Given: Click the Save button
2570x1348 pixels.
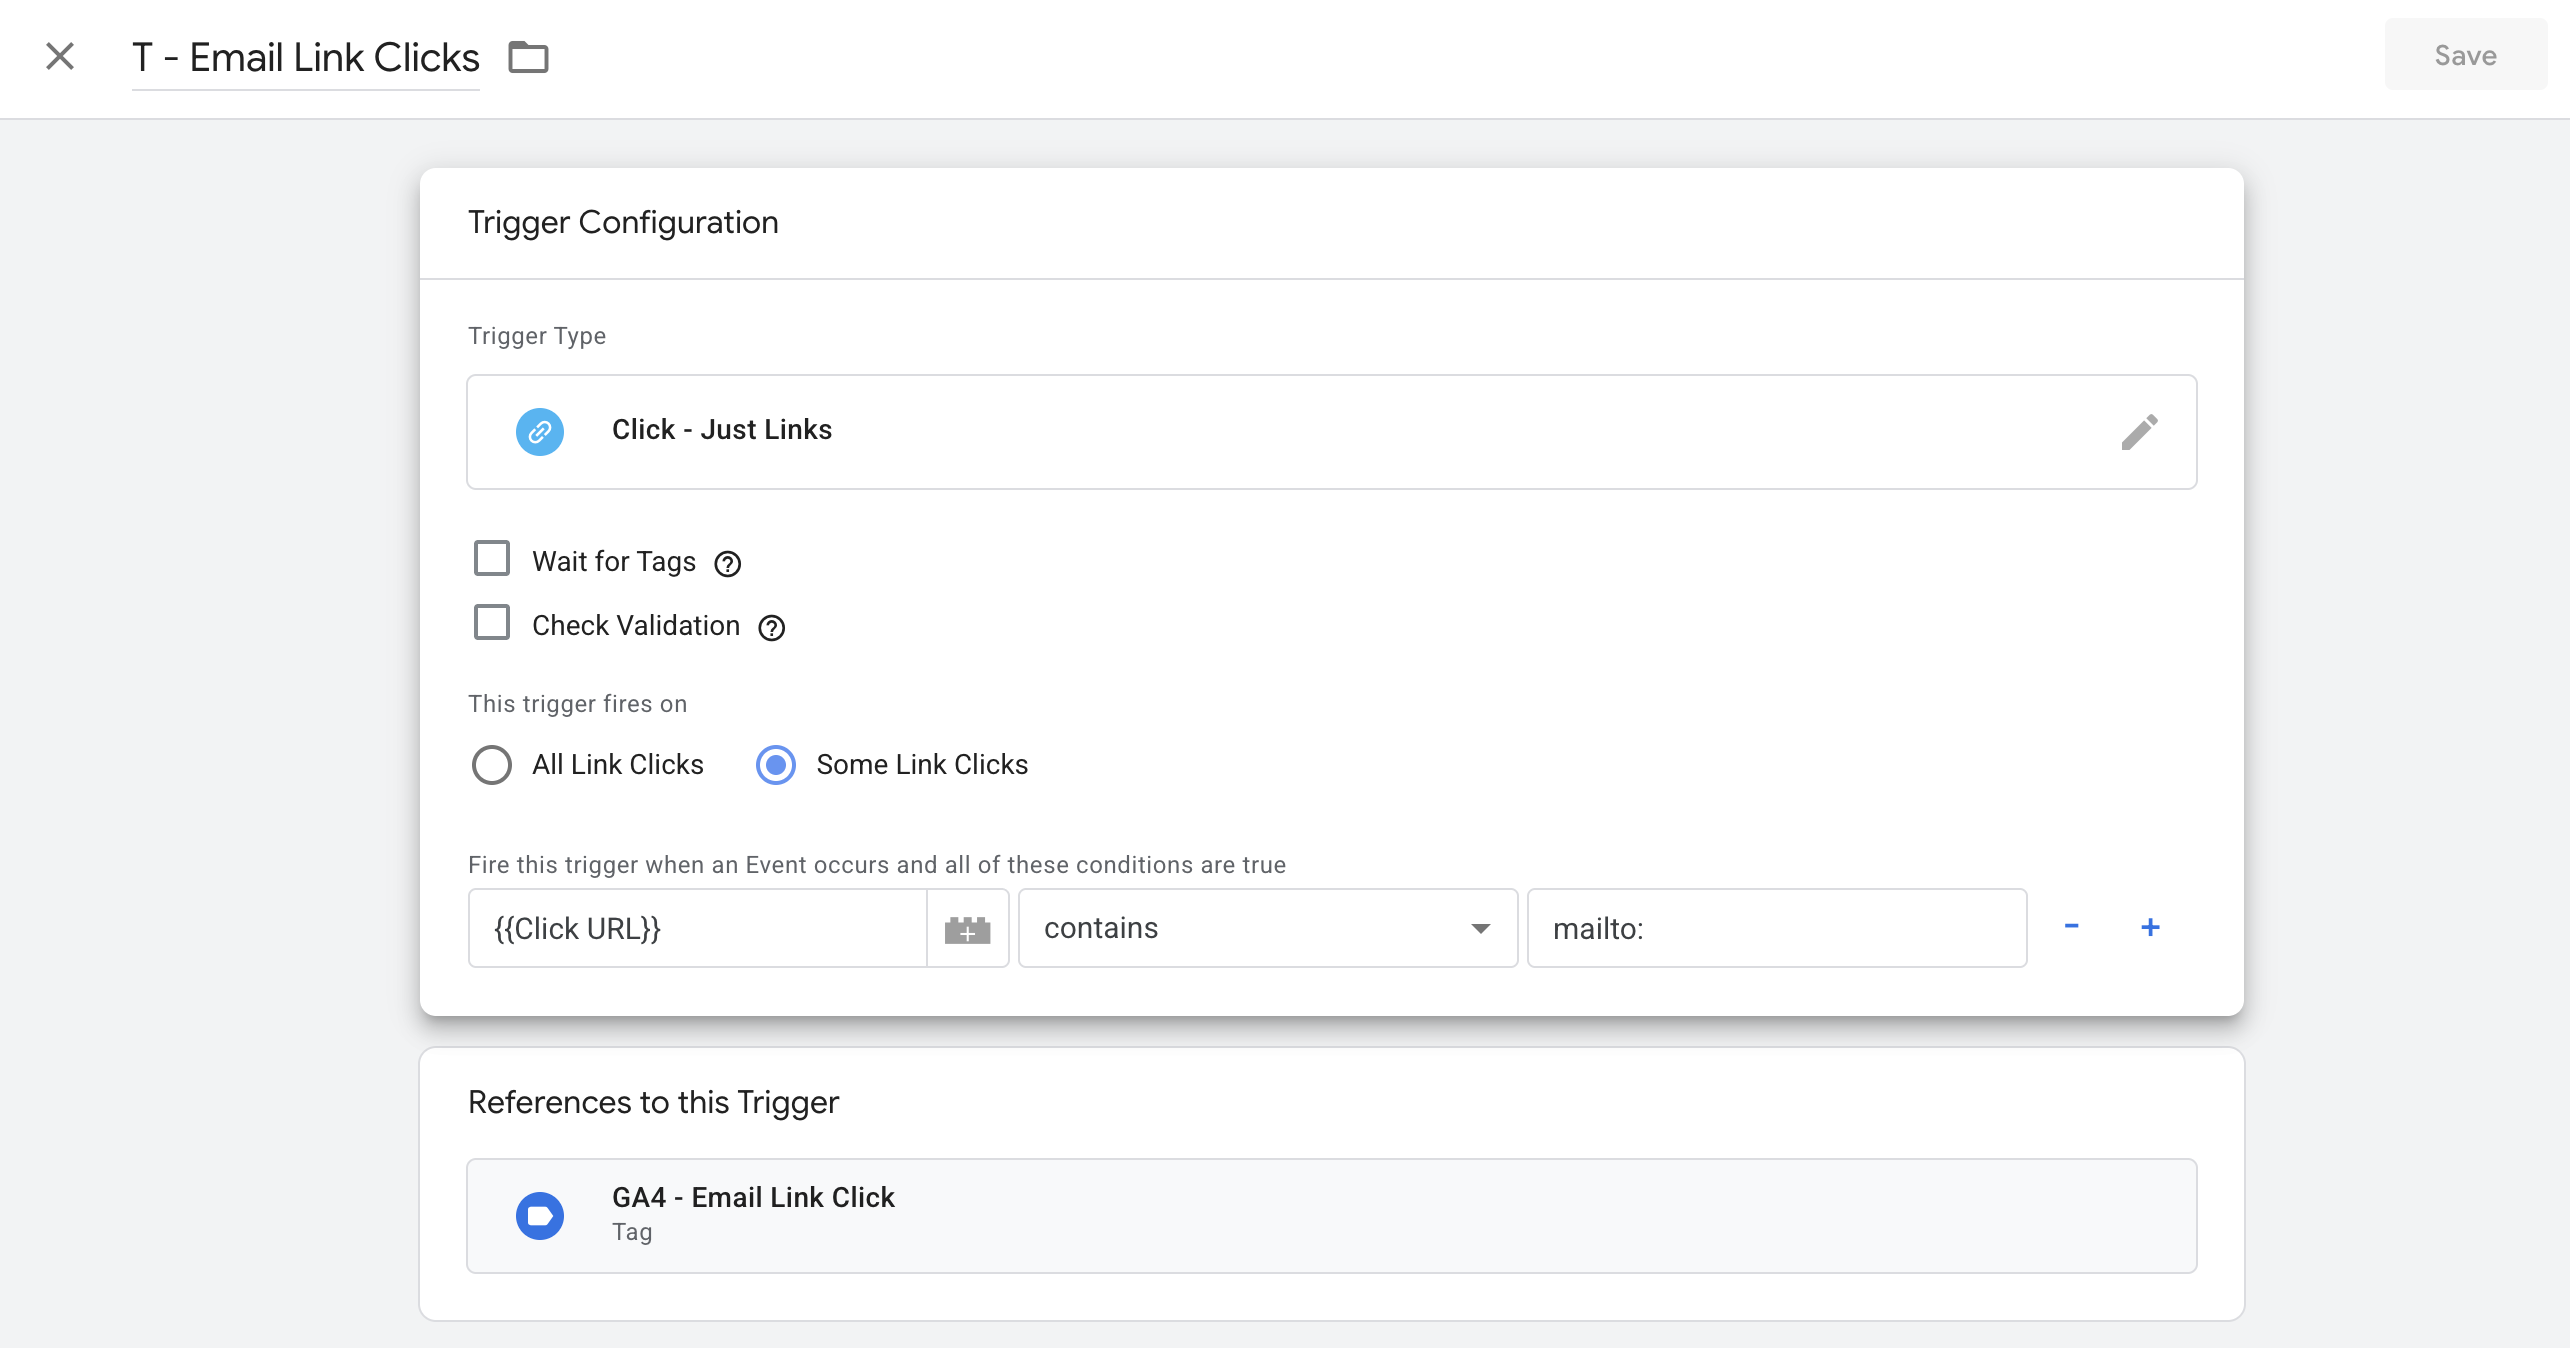Looking at the screenshot, I should coord(2465,55).
